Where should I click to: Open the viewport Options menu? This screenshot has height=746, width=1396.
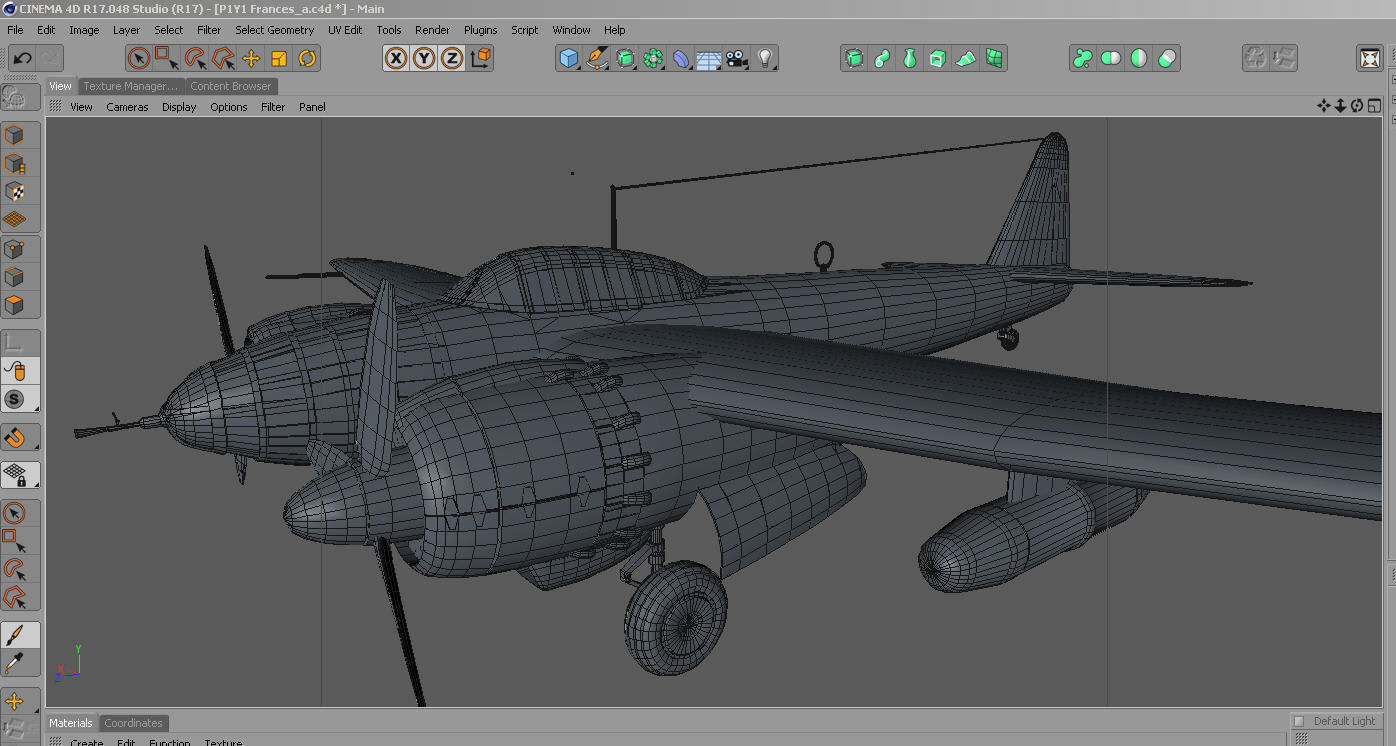pos(228,107)
